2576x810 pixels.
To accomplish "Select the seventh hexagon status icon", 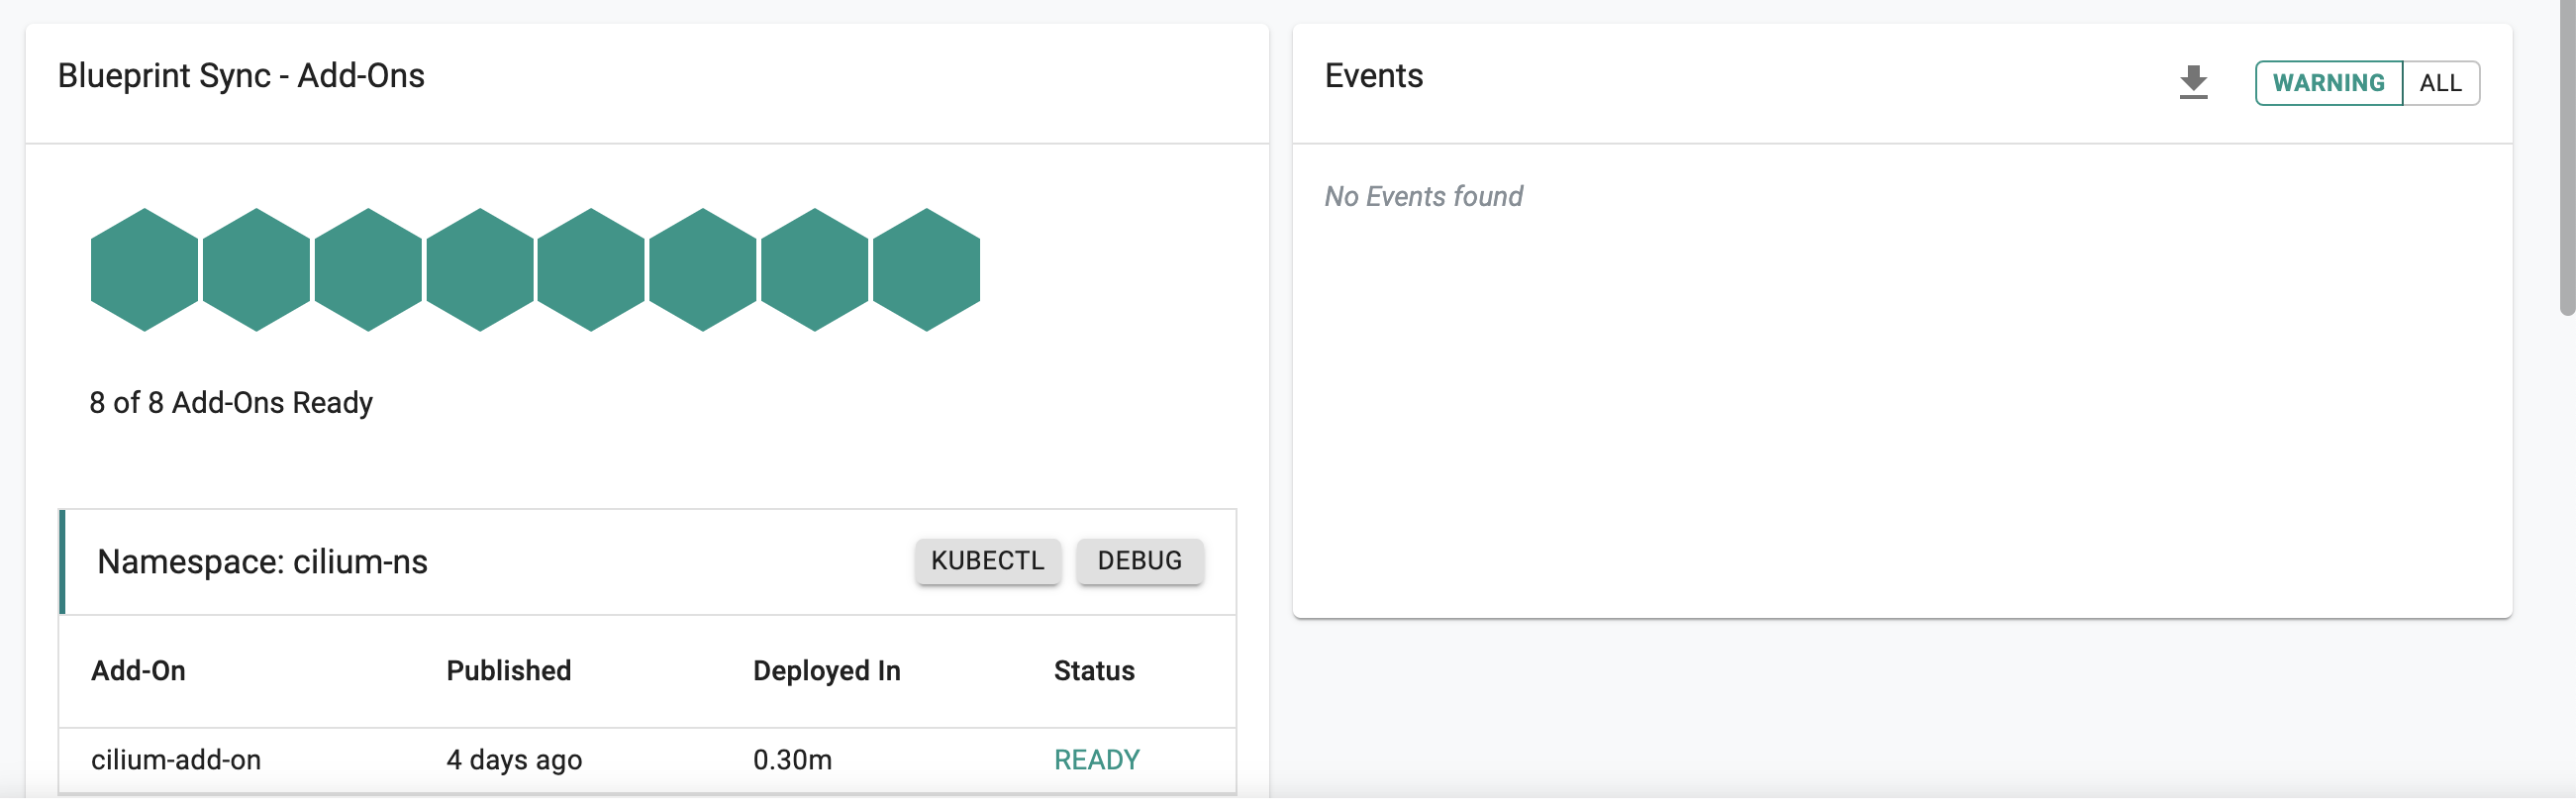I will [815, 270].
